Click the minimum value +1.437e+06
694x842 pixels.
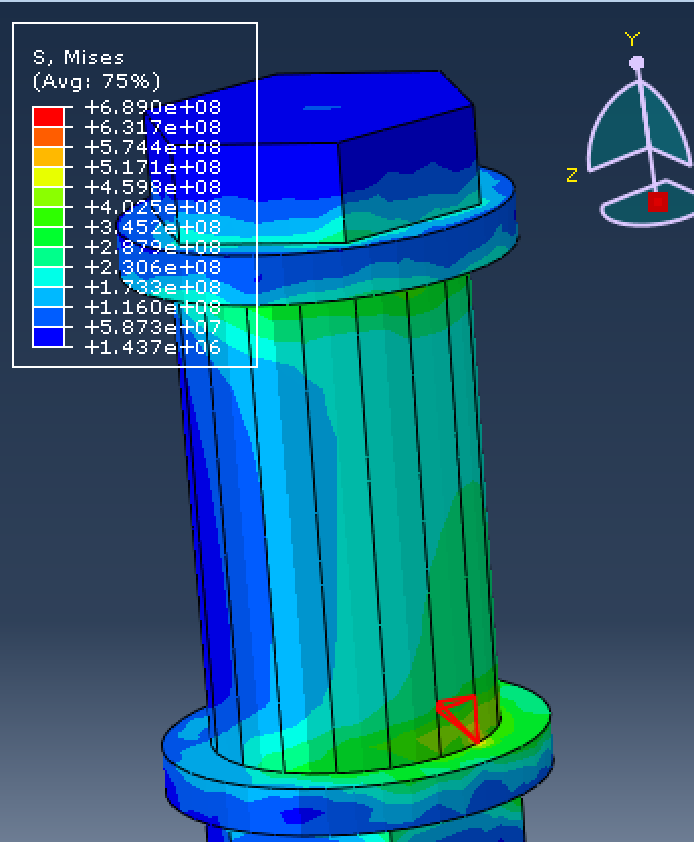153,347
